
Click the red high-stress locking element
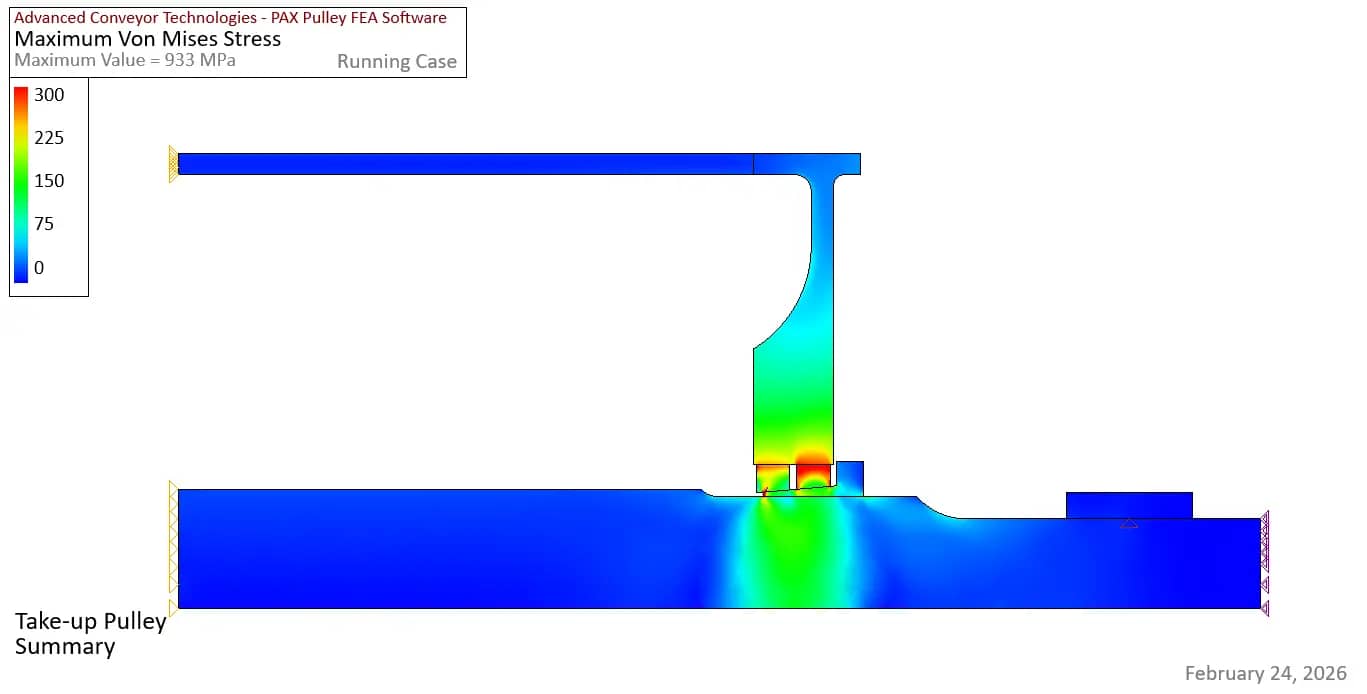814,475
